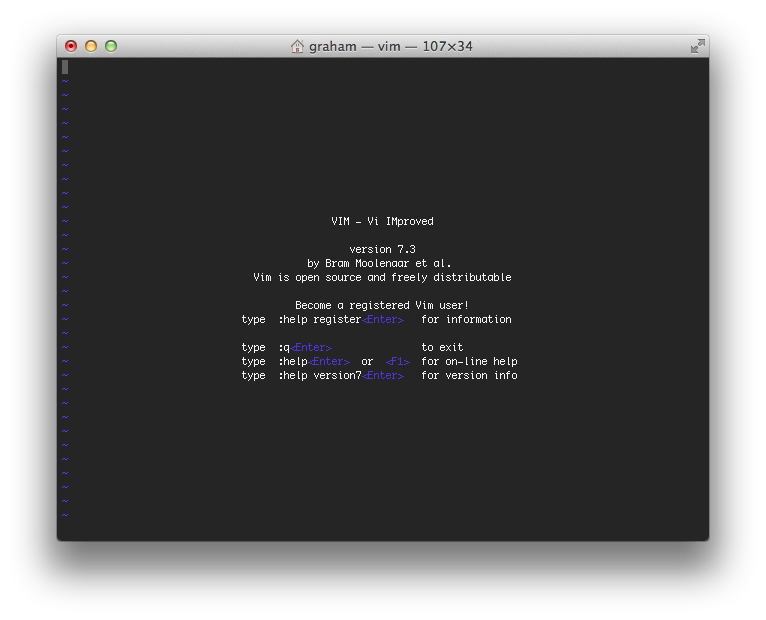Click 'for on-line help' text
The height and width of the screenshot is (620, 766).
(x=469, y=362)
